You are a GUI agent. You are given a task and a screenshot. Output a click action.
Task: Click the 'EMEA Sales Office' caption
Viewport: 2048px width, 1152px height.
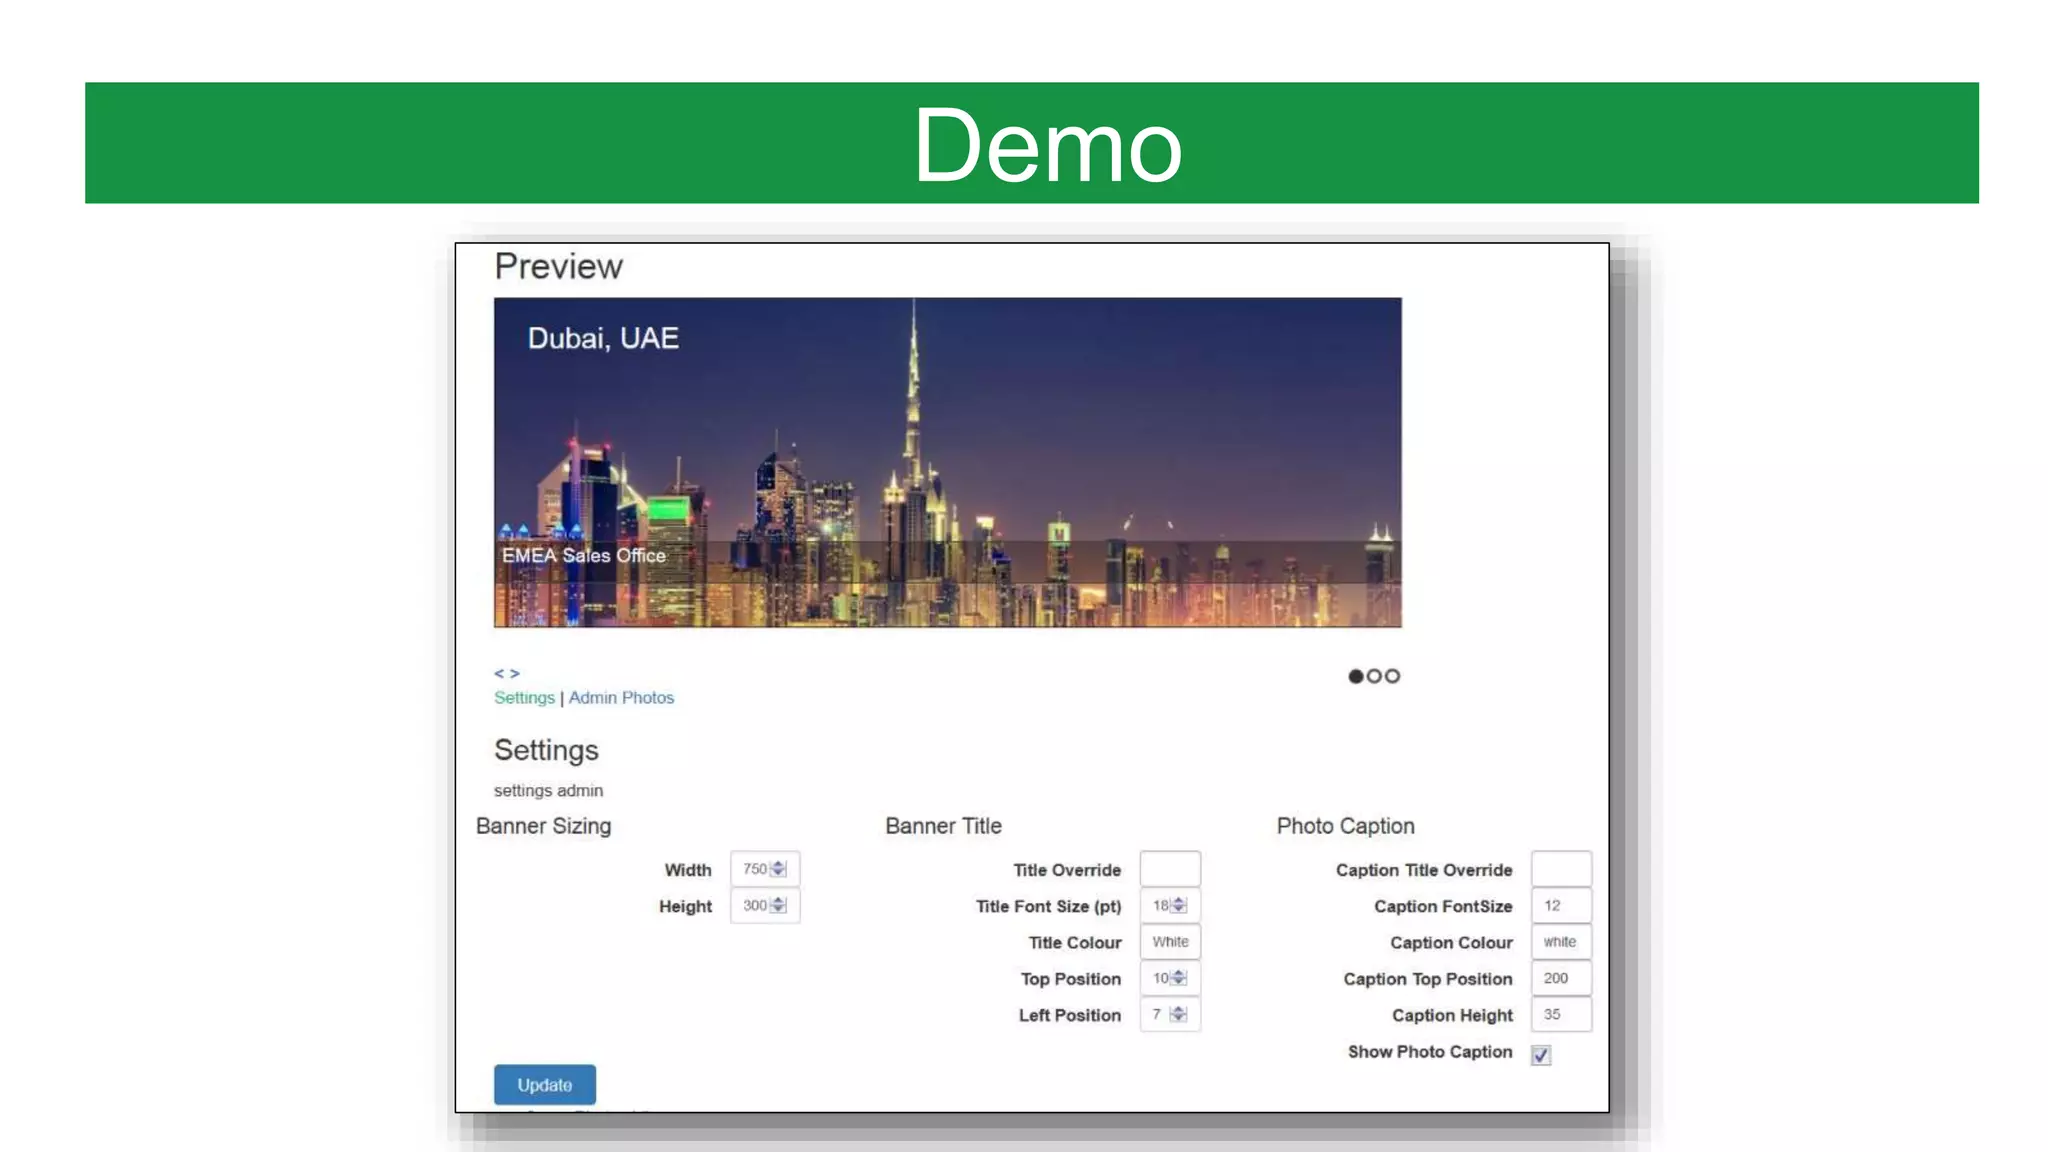(583, 555)
